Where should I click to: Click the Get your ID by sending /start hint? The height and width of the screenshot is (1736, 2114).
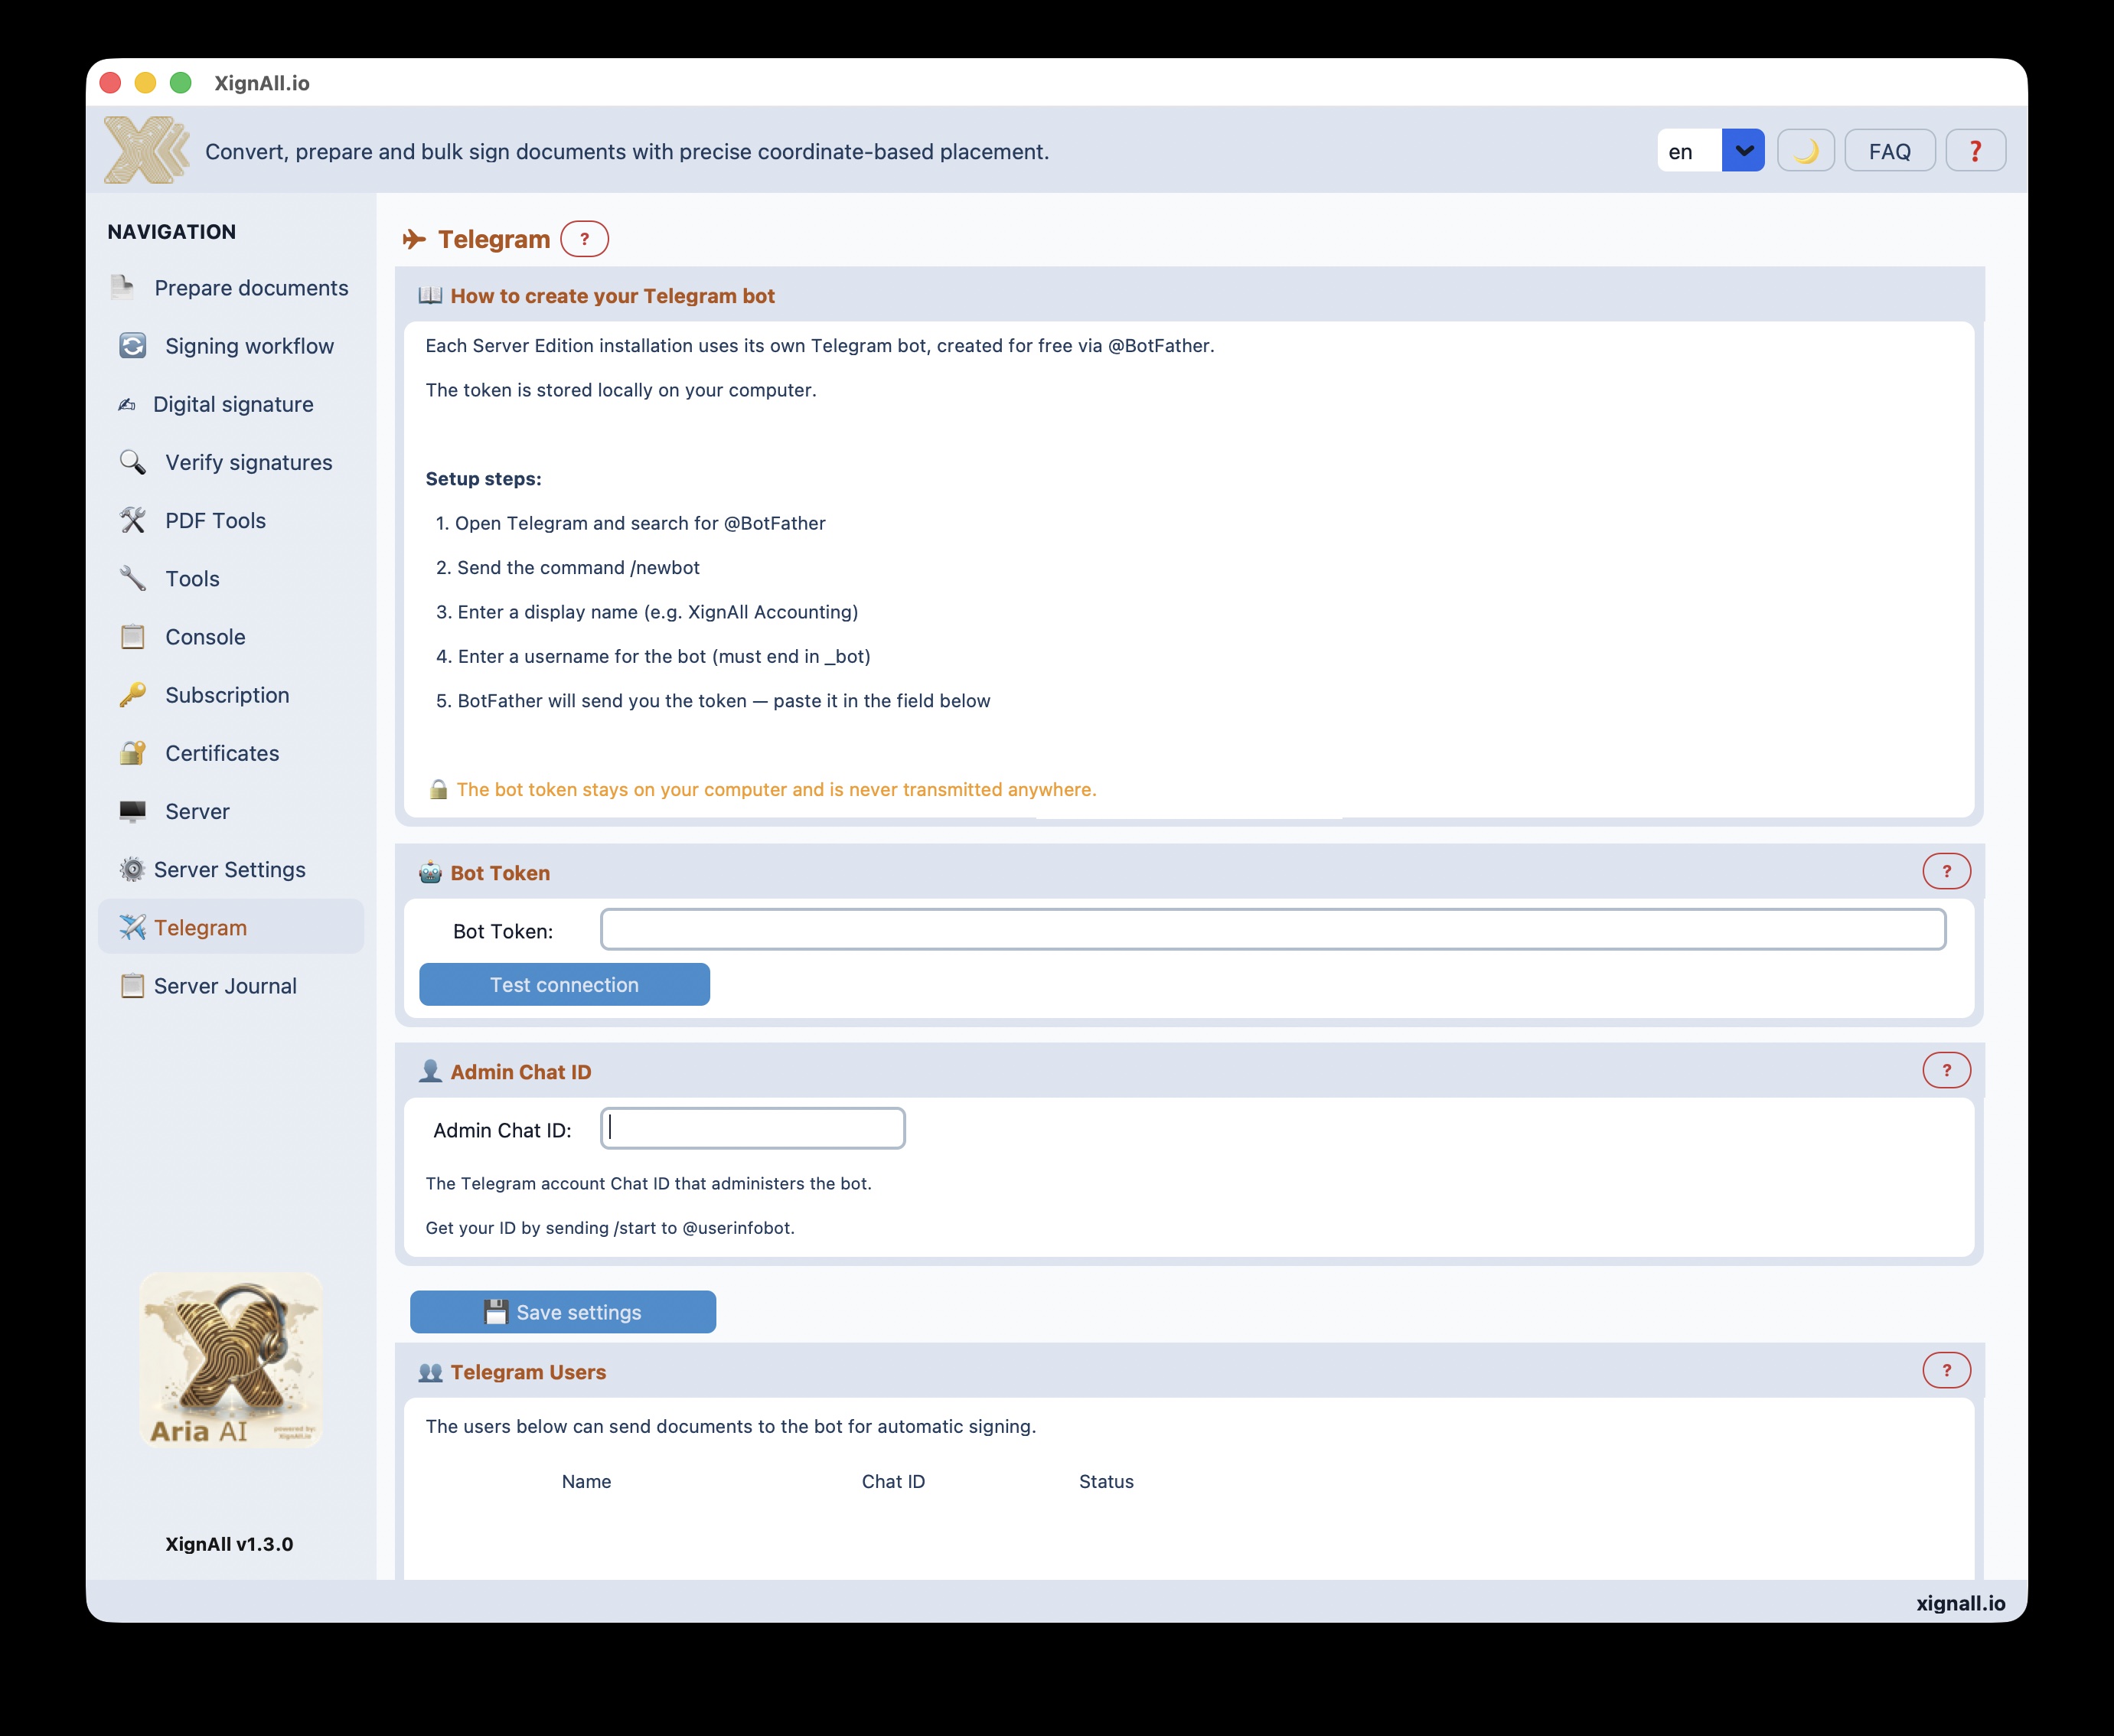[x=610, y=1228]
